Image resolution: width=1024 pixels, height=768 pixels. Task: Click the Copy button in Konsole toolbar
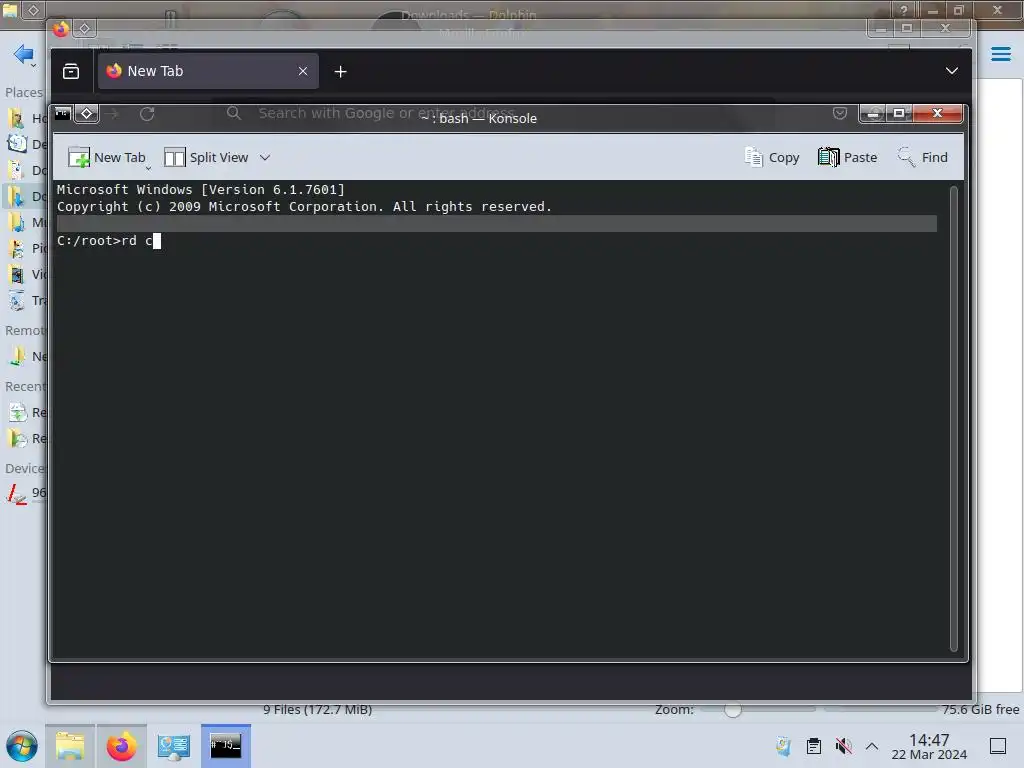coord(772,157)
